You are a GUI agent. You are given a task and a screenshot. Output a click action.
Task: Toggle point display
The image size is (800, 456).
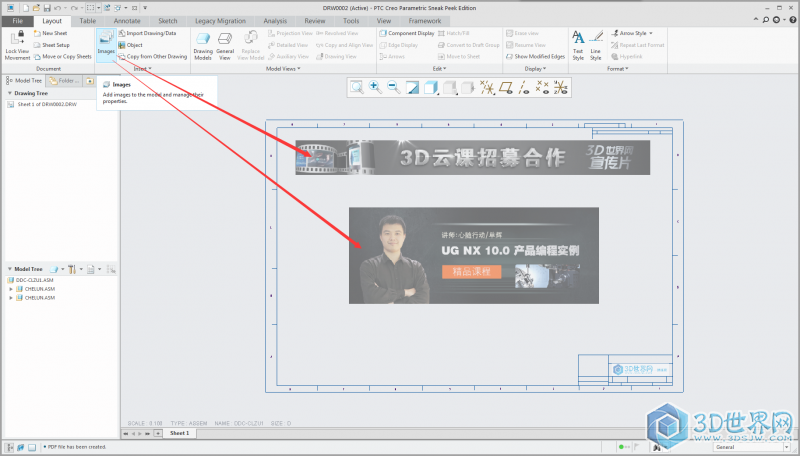point(542,88)
